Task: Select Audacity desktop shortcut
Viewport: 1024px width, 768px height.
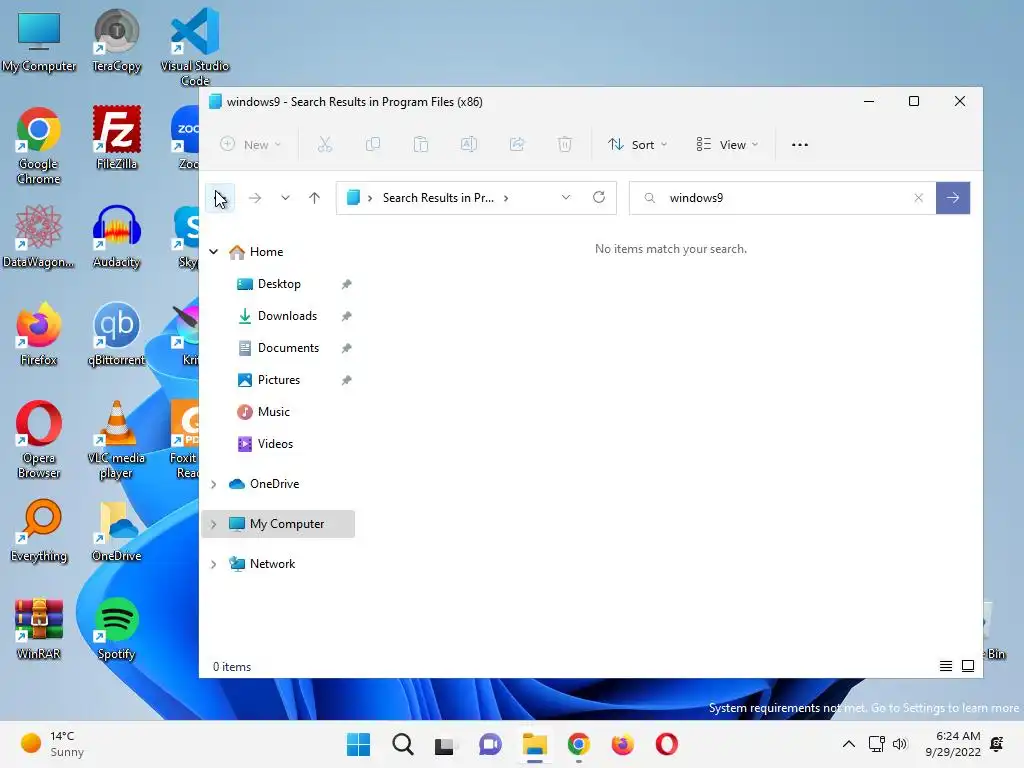Action: click(x=116, y=236)
